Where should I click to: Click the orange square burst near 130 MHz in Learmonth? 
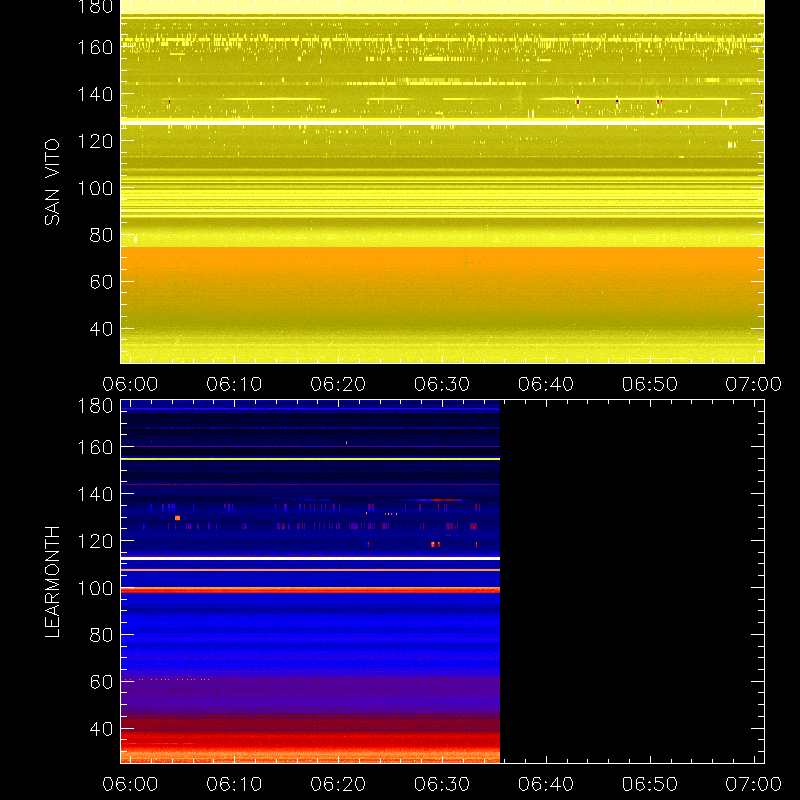pos(177,518)
